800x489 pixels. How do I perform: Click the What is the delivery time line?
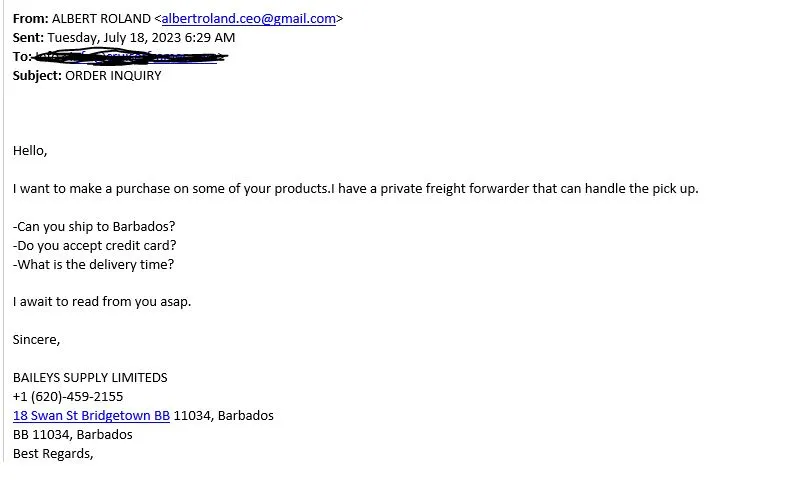tap(93, 264)
